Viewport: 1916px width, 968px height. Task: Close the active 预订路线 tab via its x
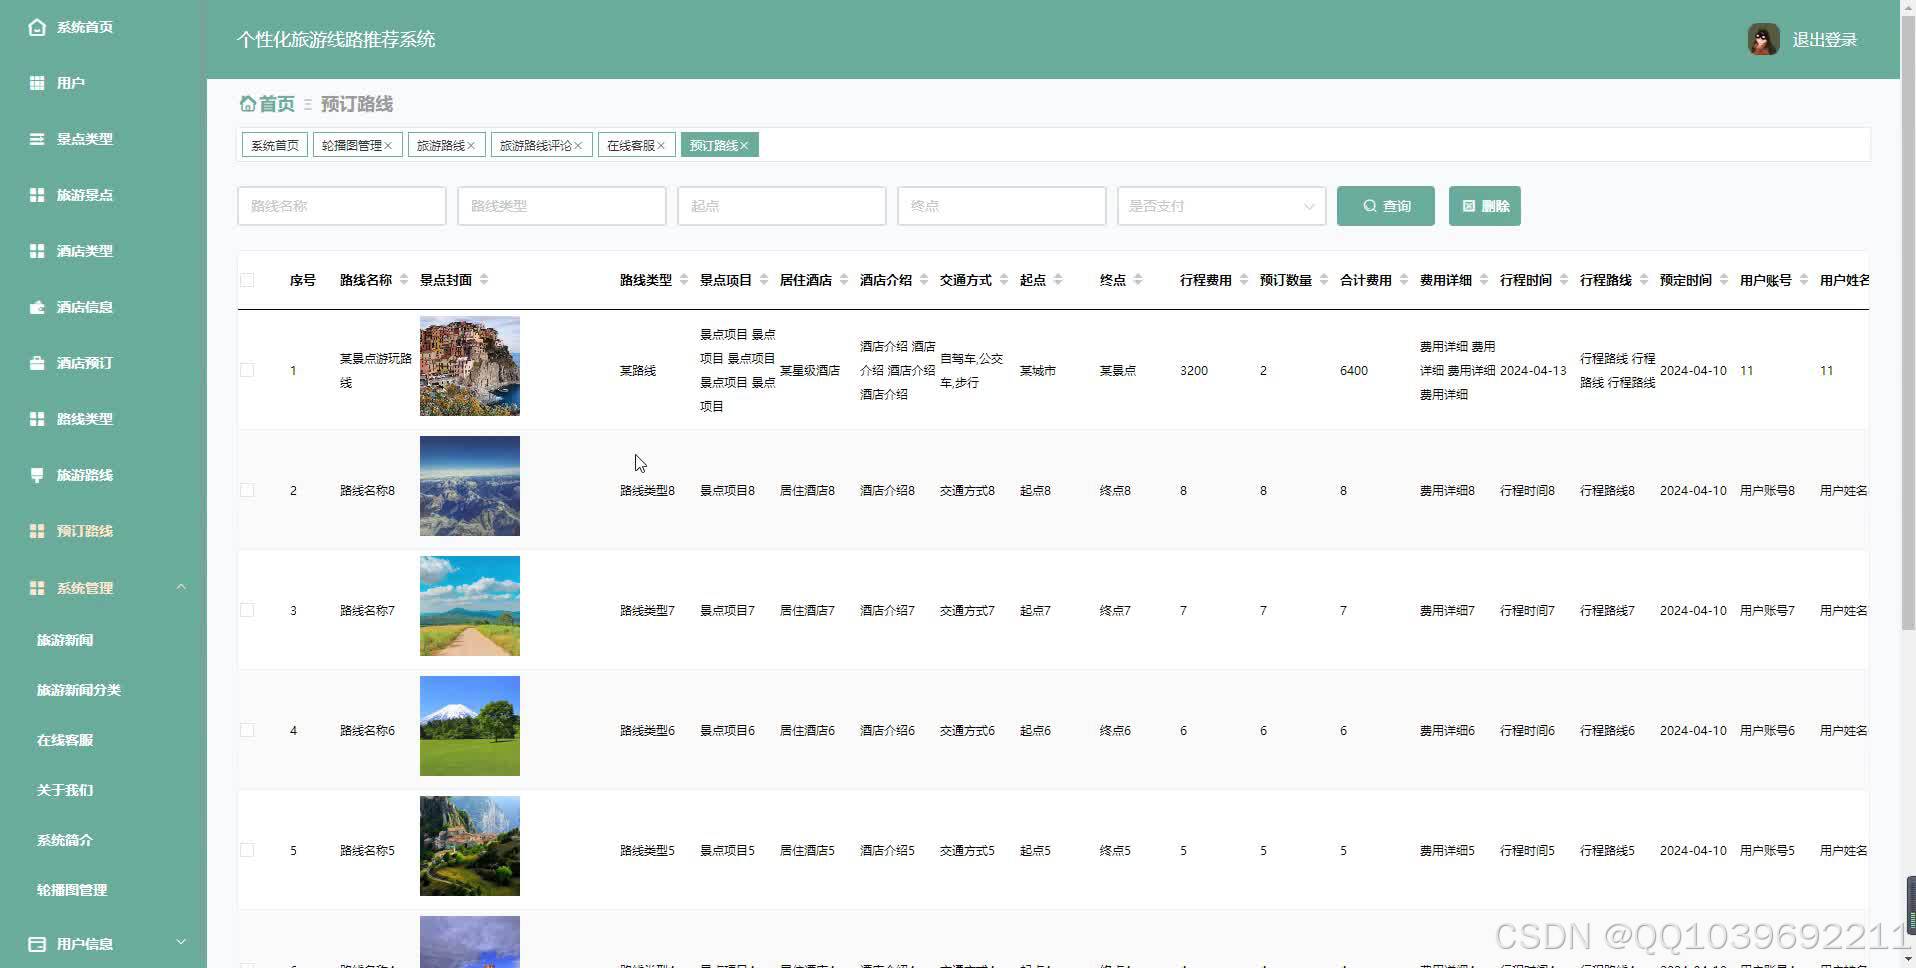coord(744,146)
